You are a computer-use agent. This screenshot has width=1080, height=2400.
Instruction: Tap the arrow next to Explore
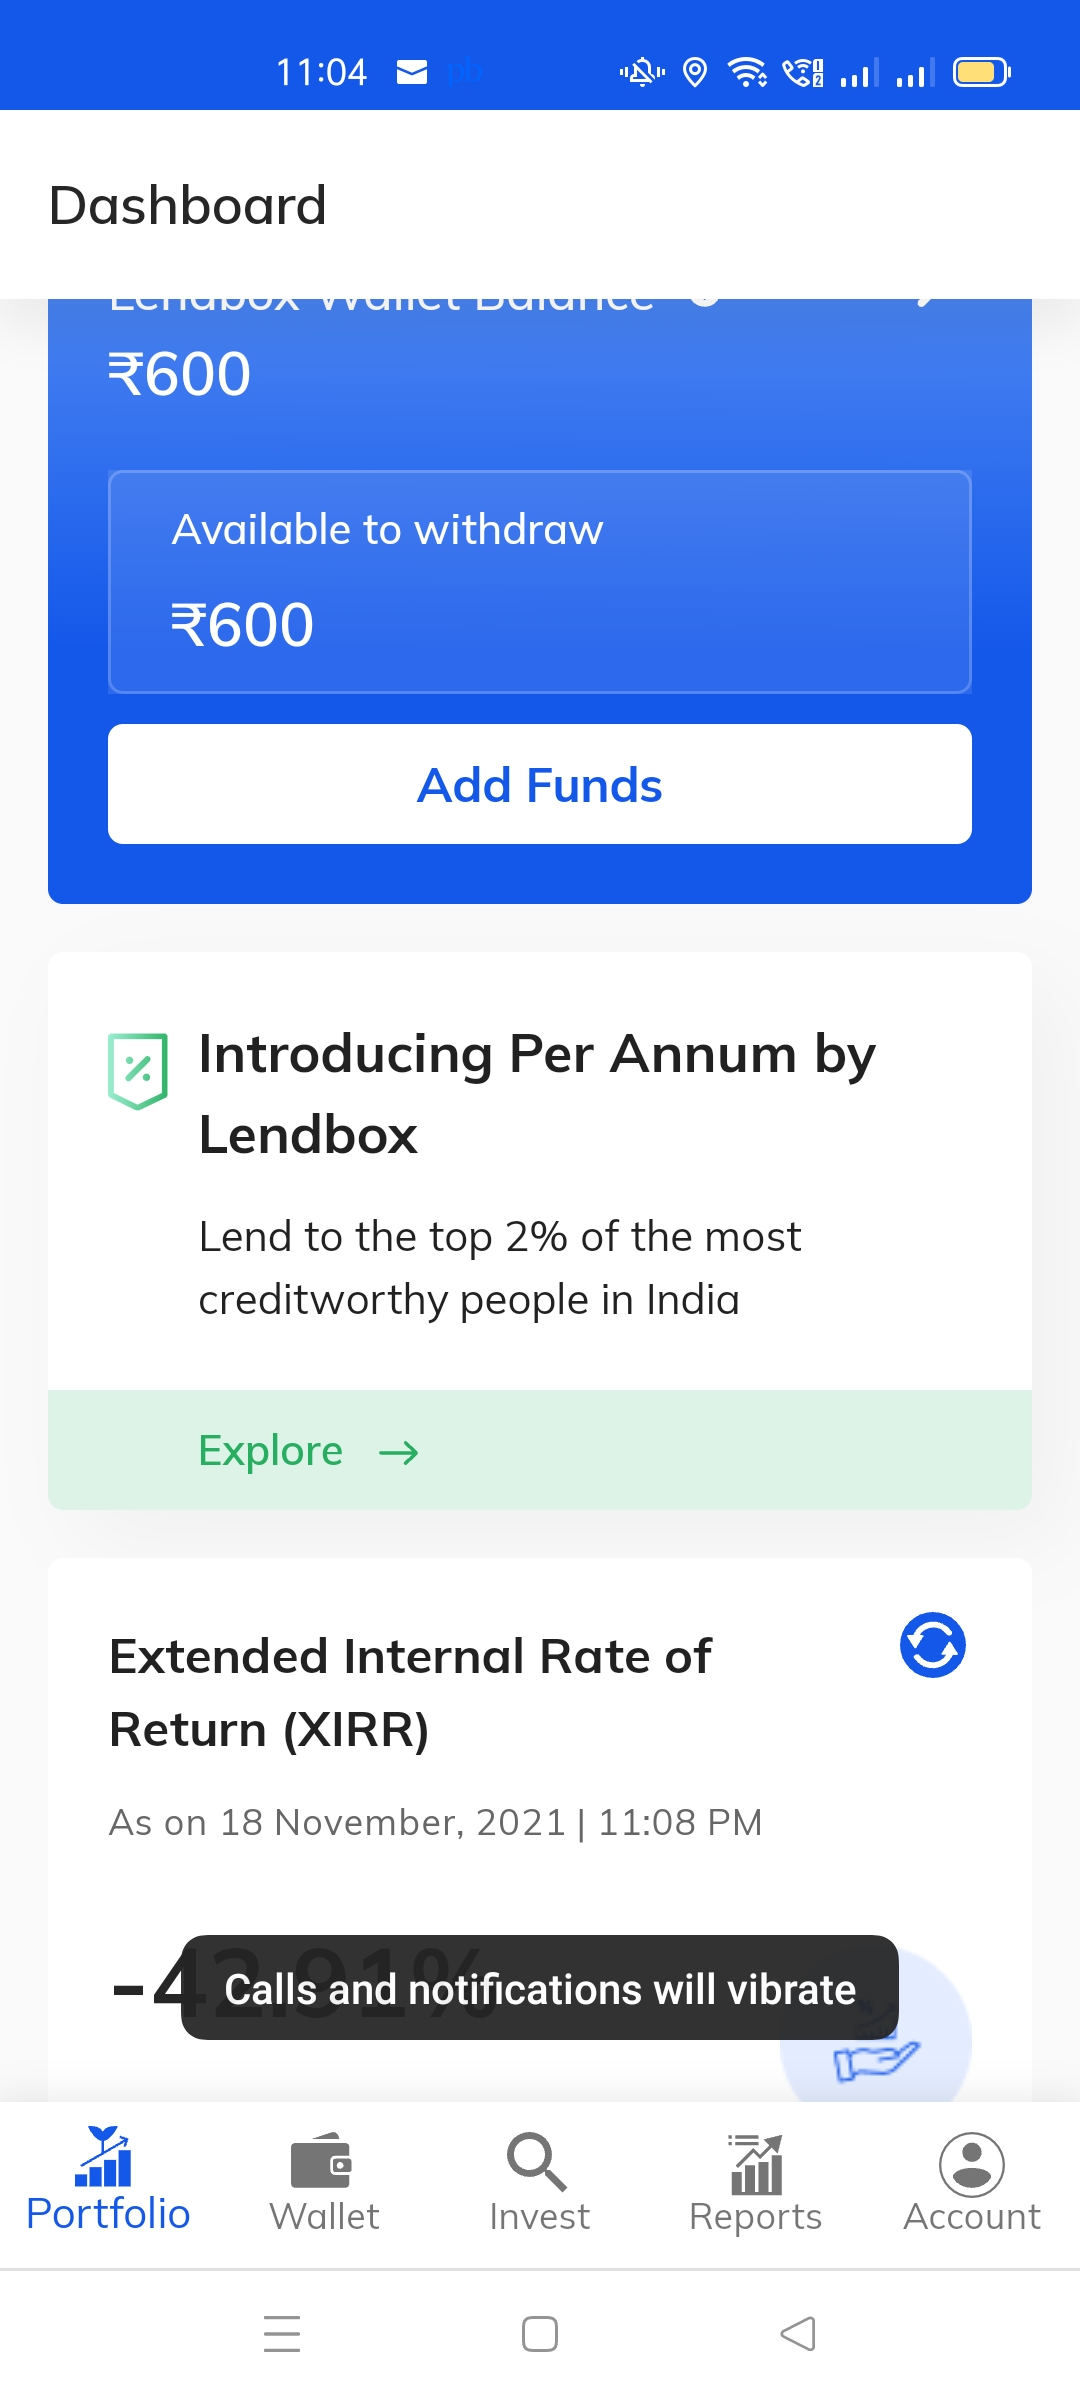pyautogui.click(x=399, y=1452)
